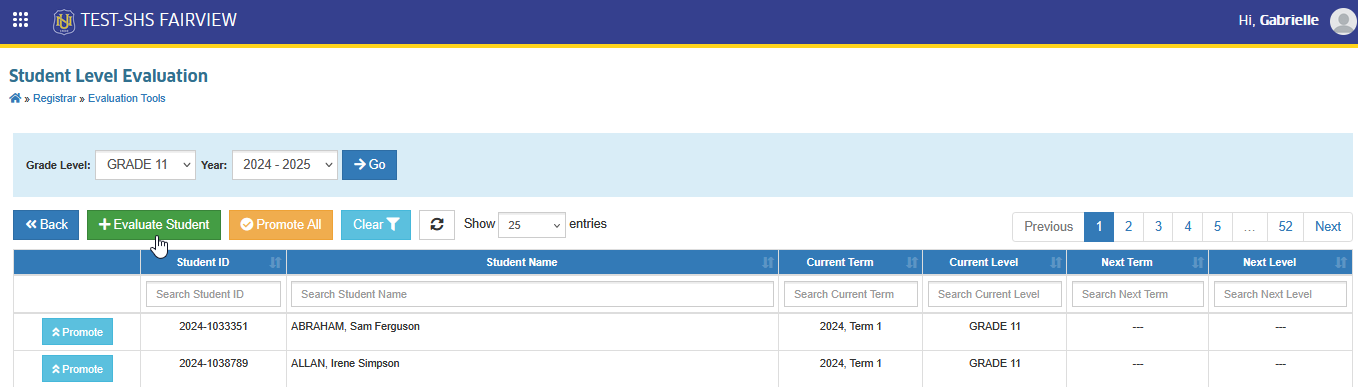Click the TEST-SHS FAIRVIEW title
The image size is (1358, 387).
[159, 20]
